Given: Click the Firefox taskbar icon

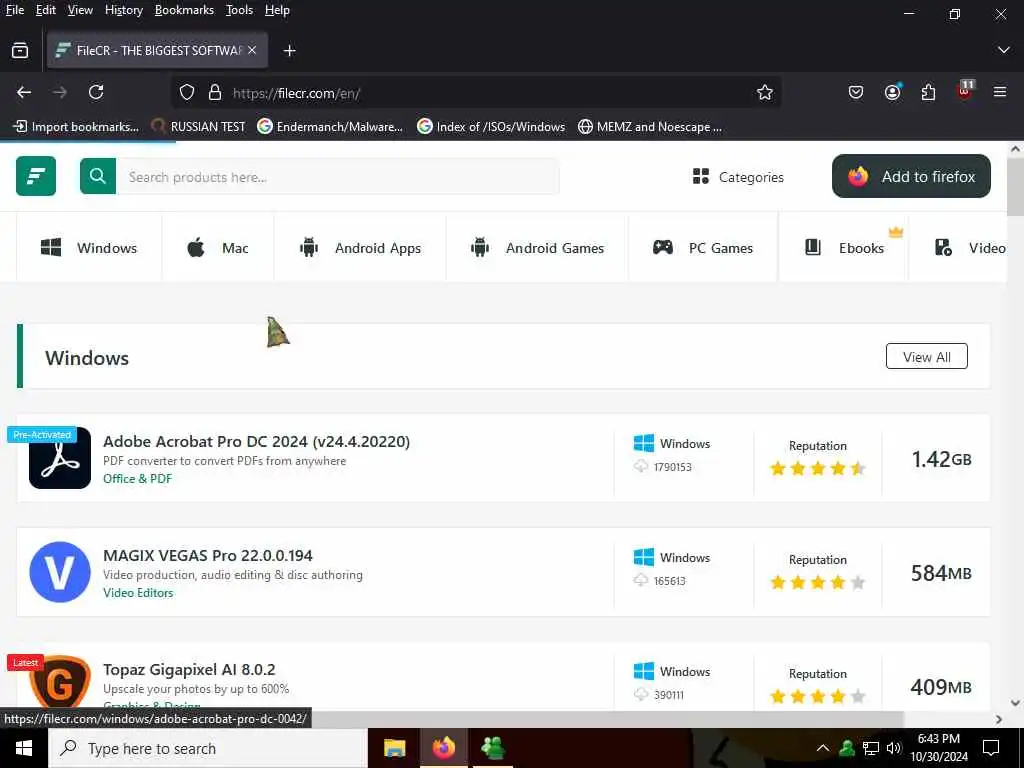Looking at the screenshot, I should click(x=443, y=748).
